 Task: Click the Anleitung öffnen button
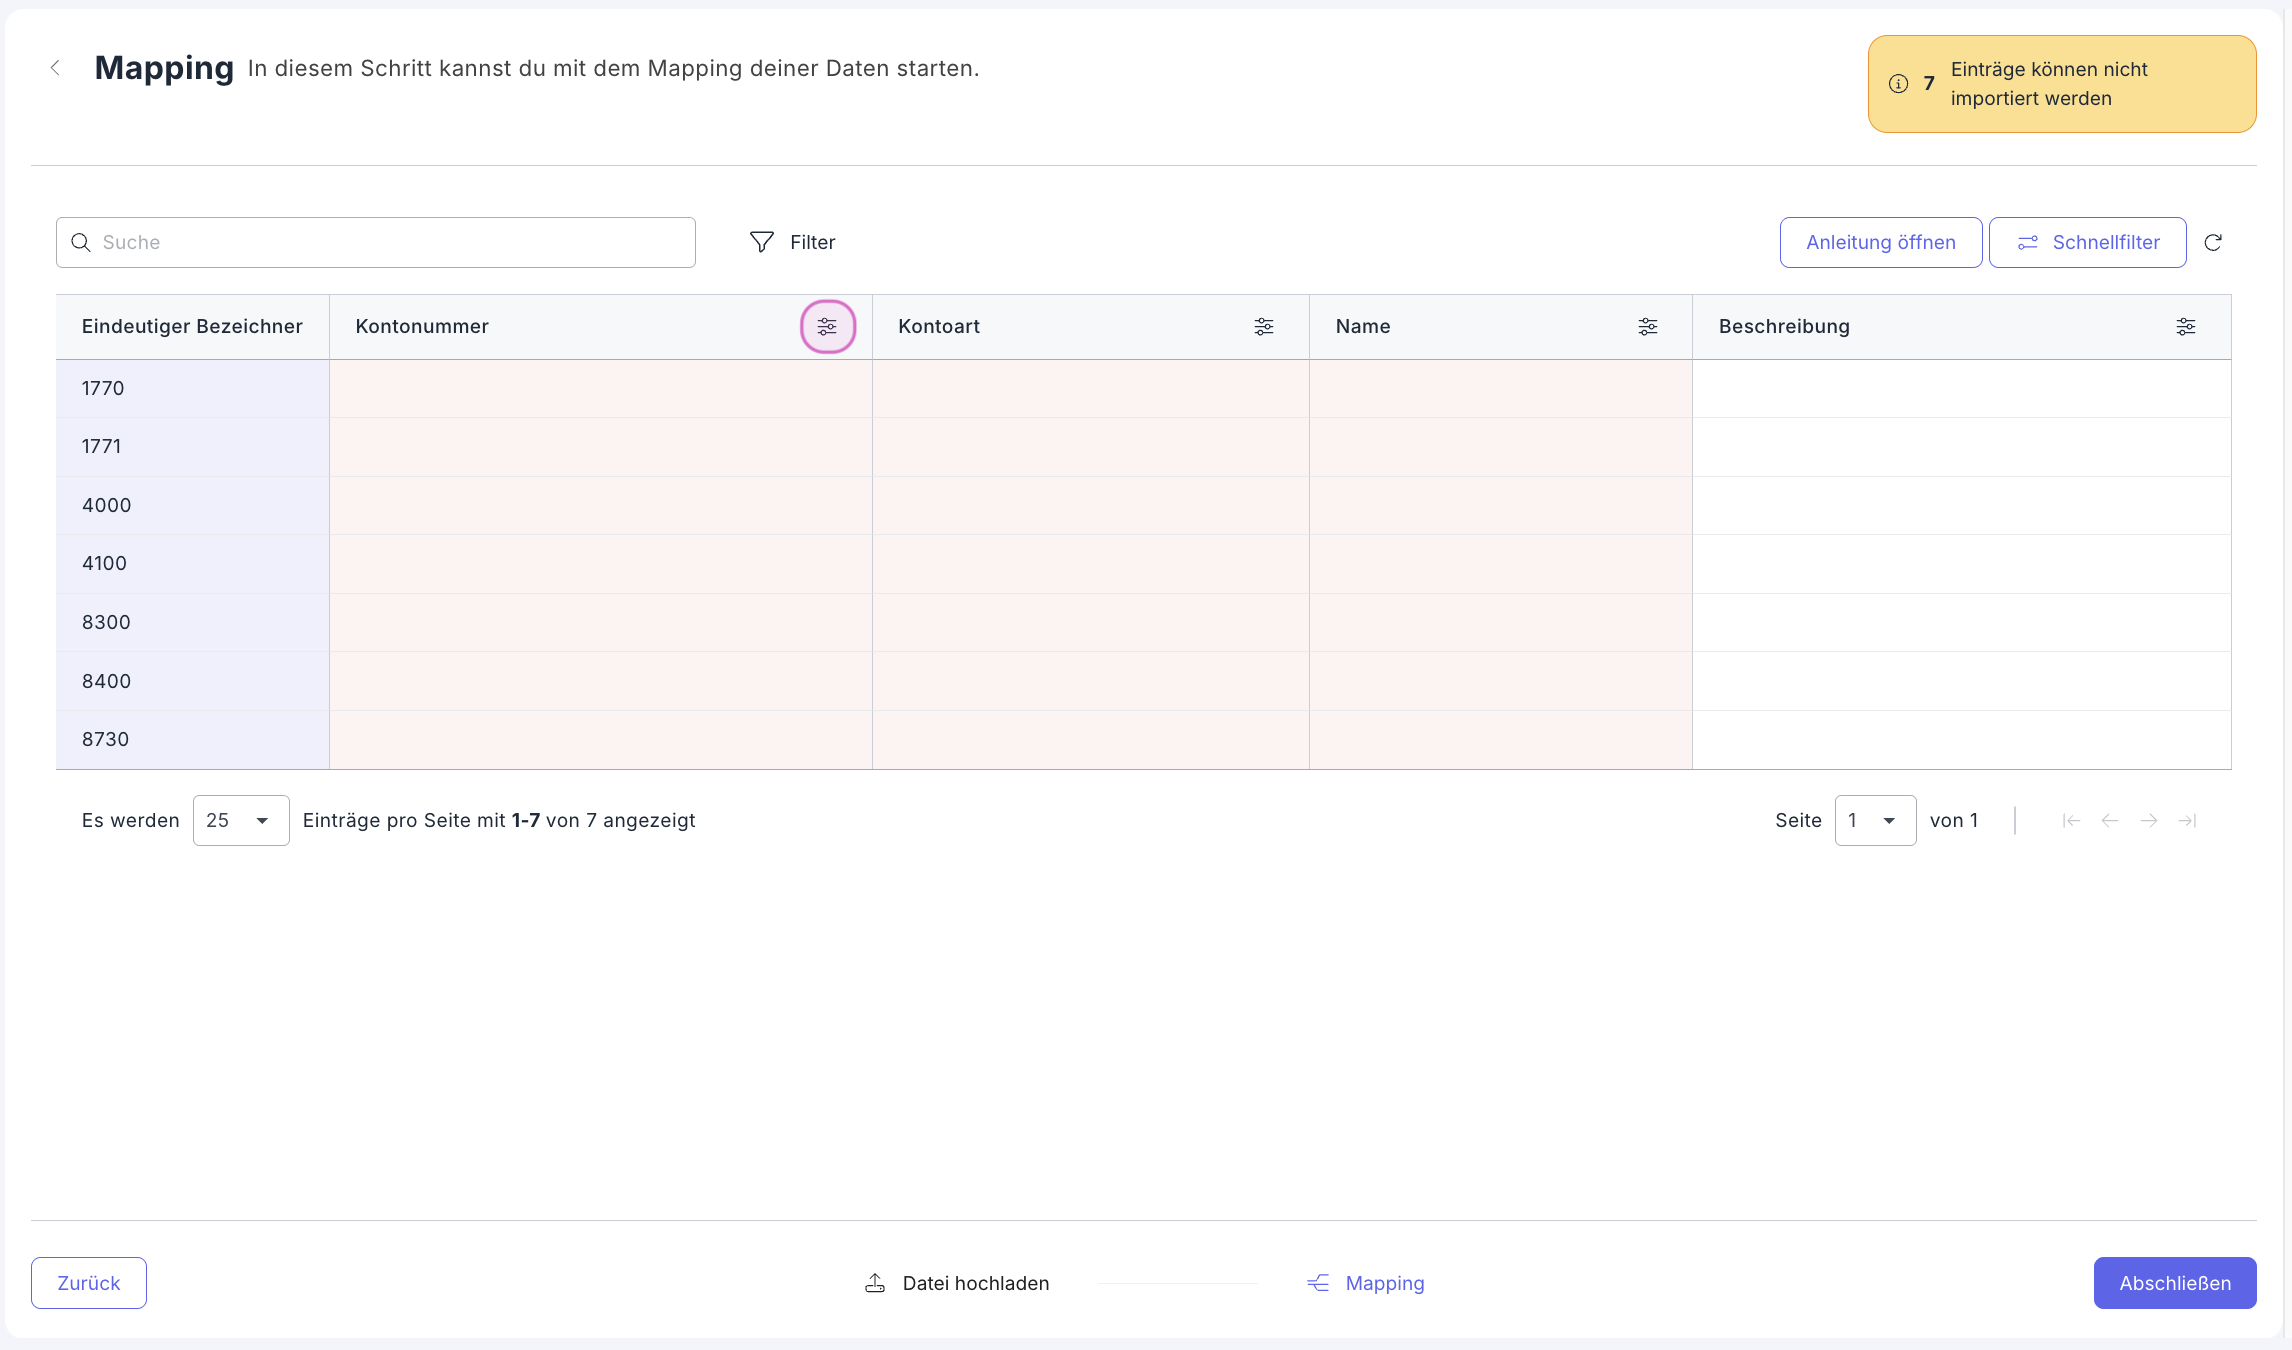[x=1880, y=242]
